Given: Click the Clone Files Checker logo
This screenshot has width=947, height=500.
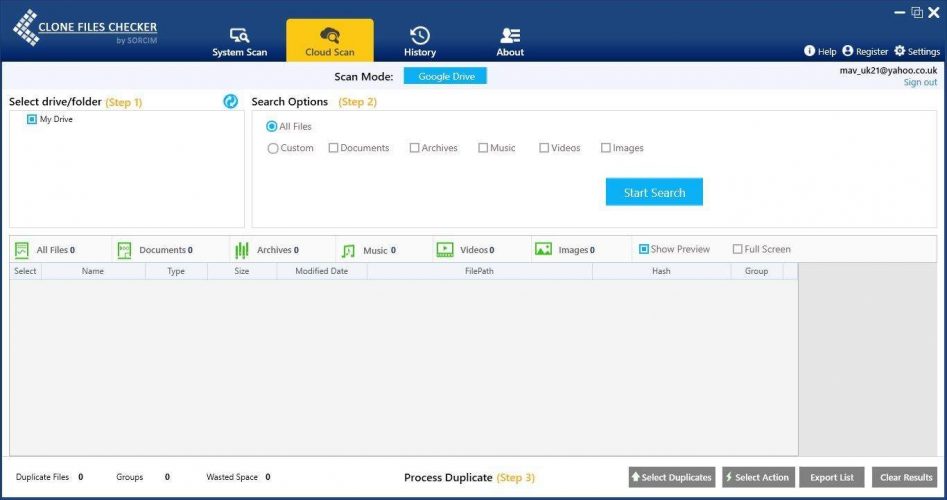Looking at the screenshot, I should [85, 28].
